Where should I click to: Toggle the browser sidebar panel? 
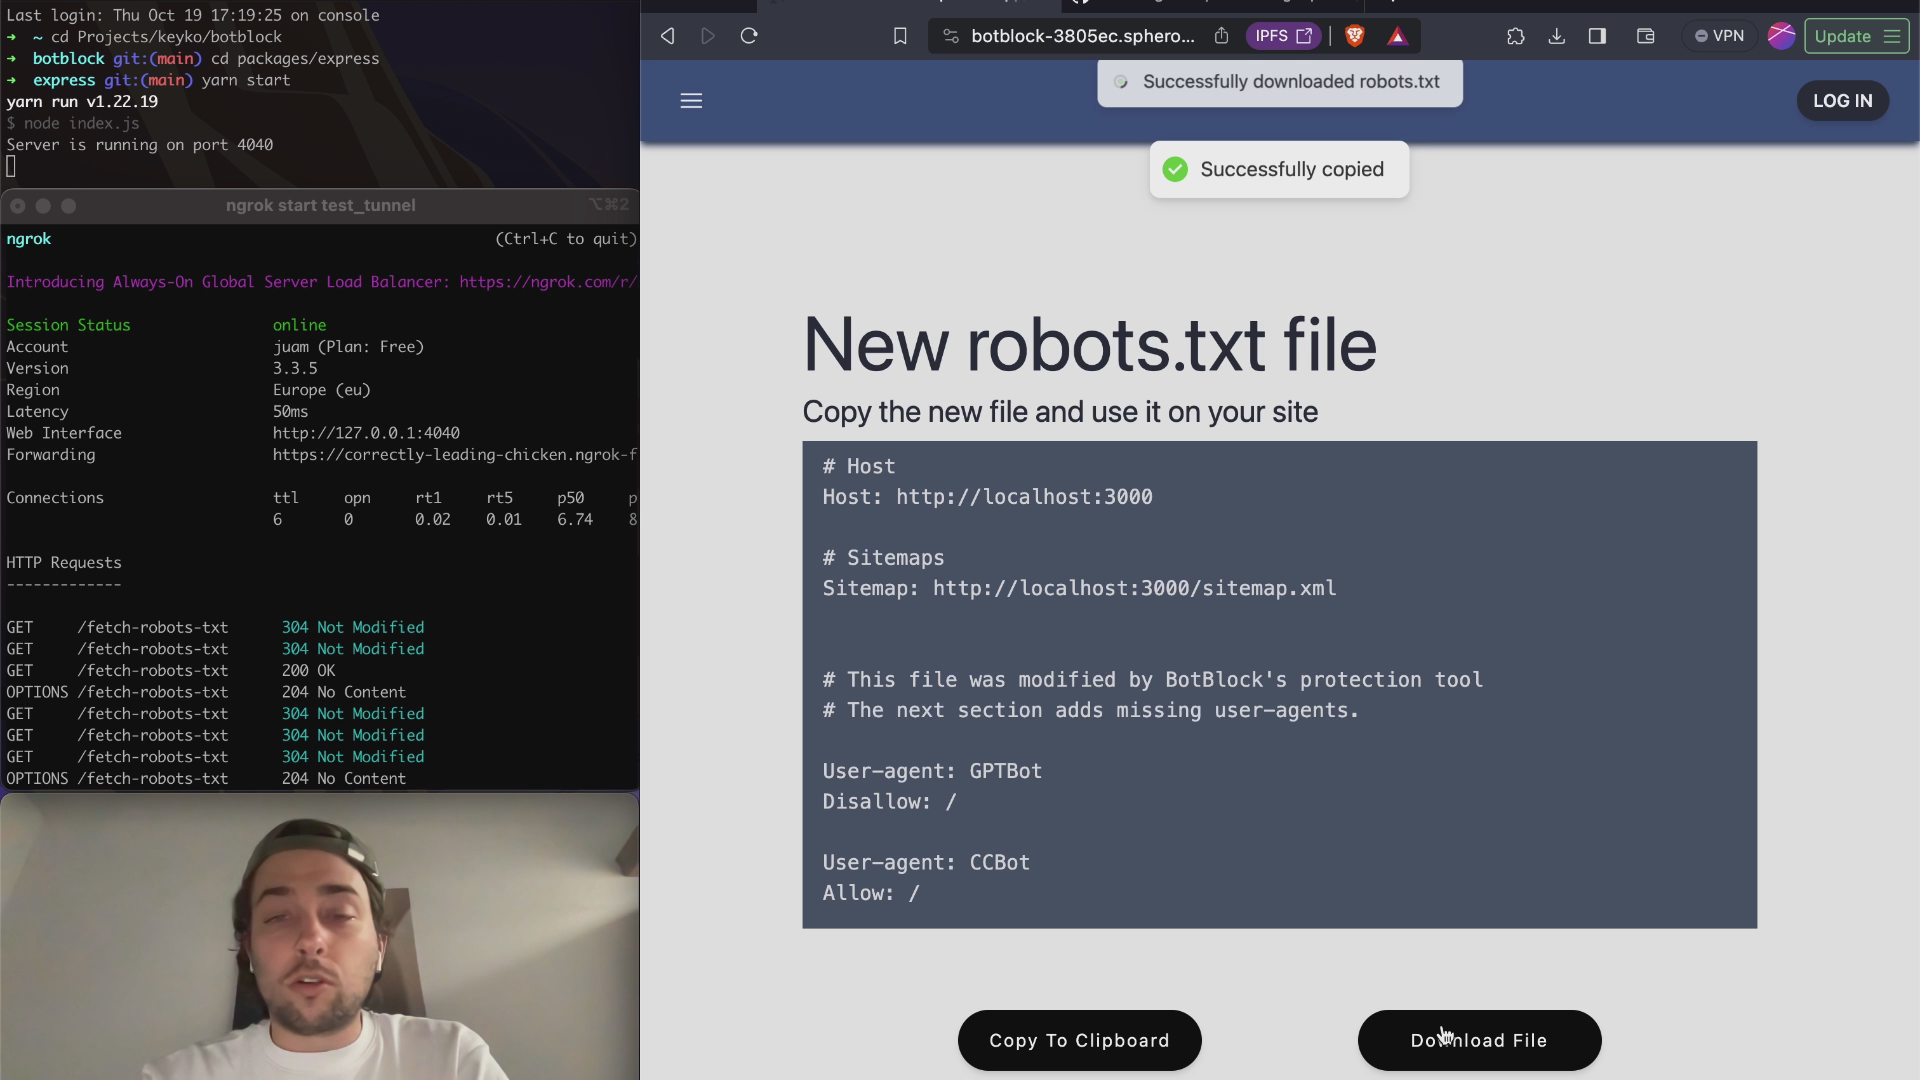tap(1597, 36)
